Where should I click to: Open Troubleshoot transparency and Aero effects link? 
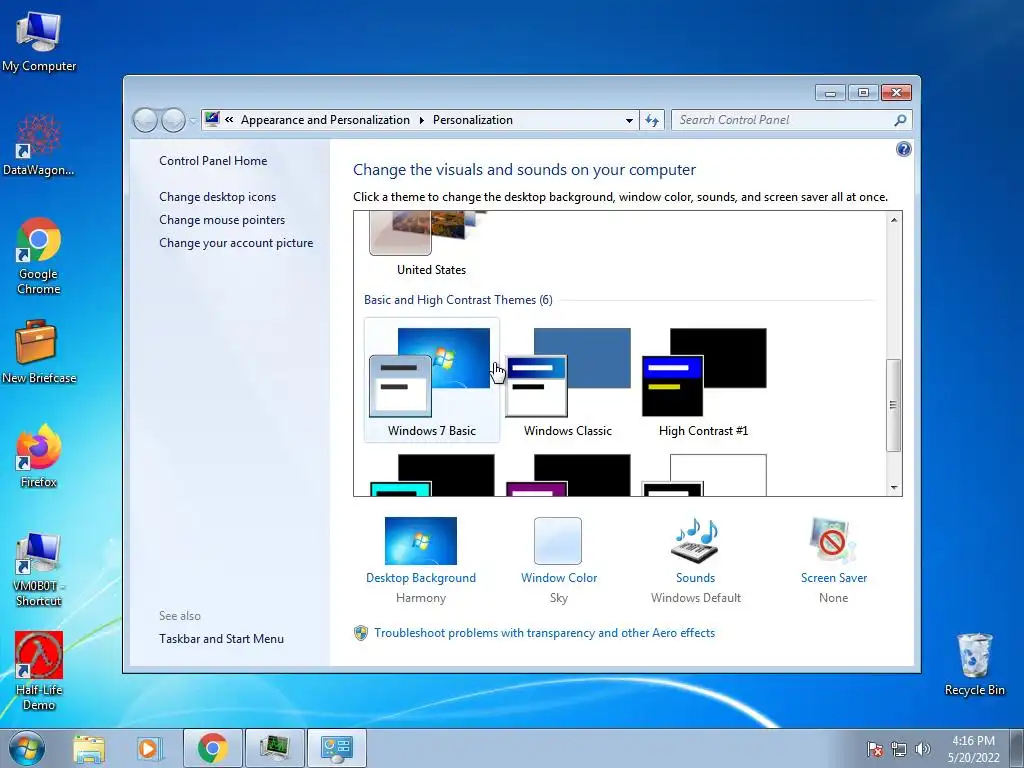click(544, 633)
